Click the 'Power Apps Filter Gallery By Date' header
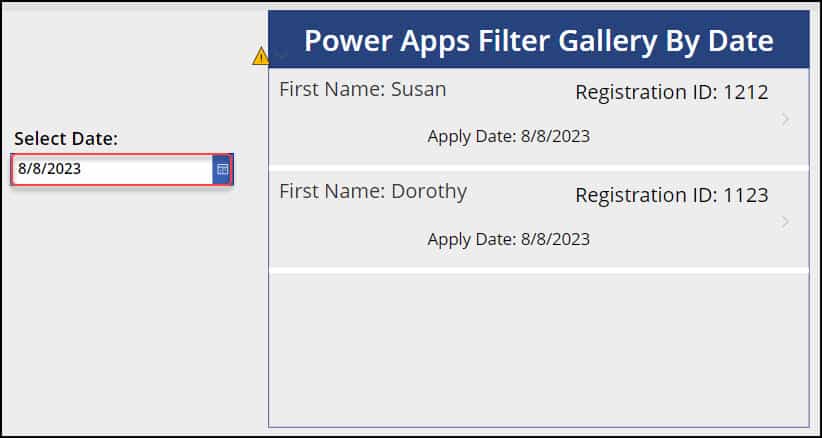822x438 pixels. point(539,40)
